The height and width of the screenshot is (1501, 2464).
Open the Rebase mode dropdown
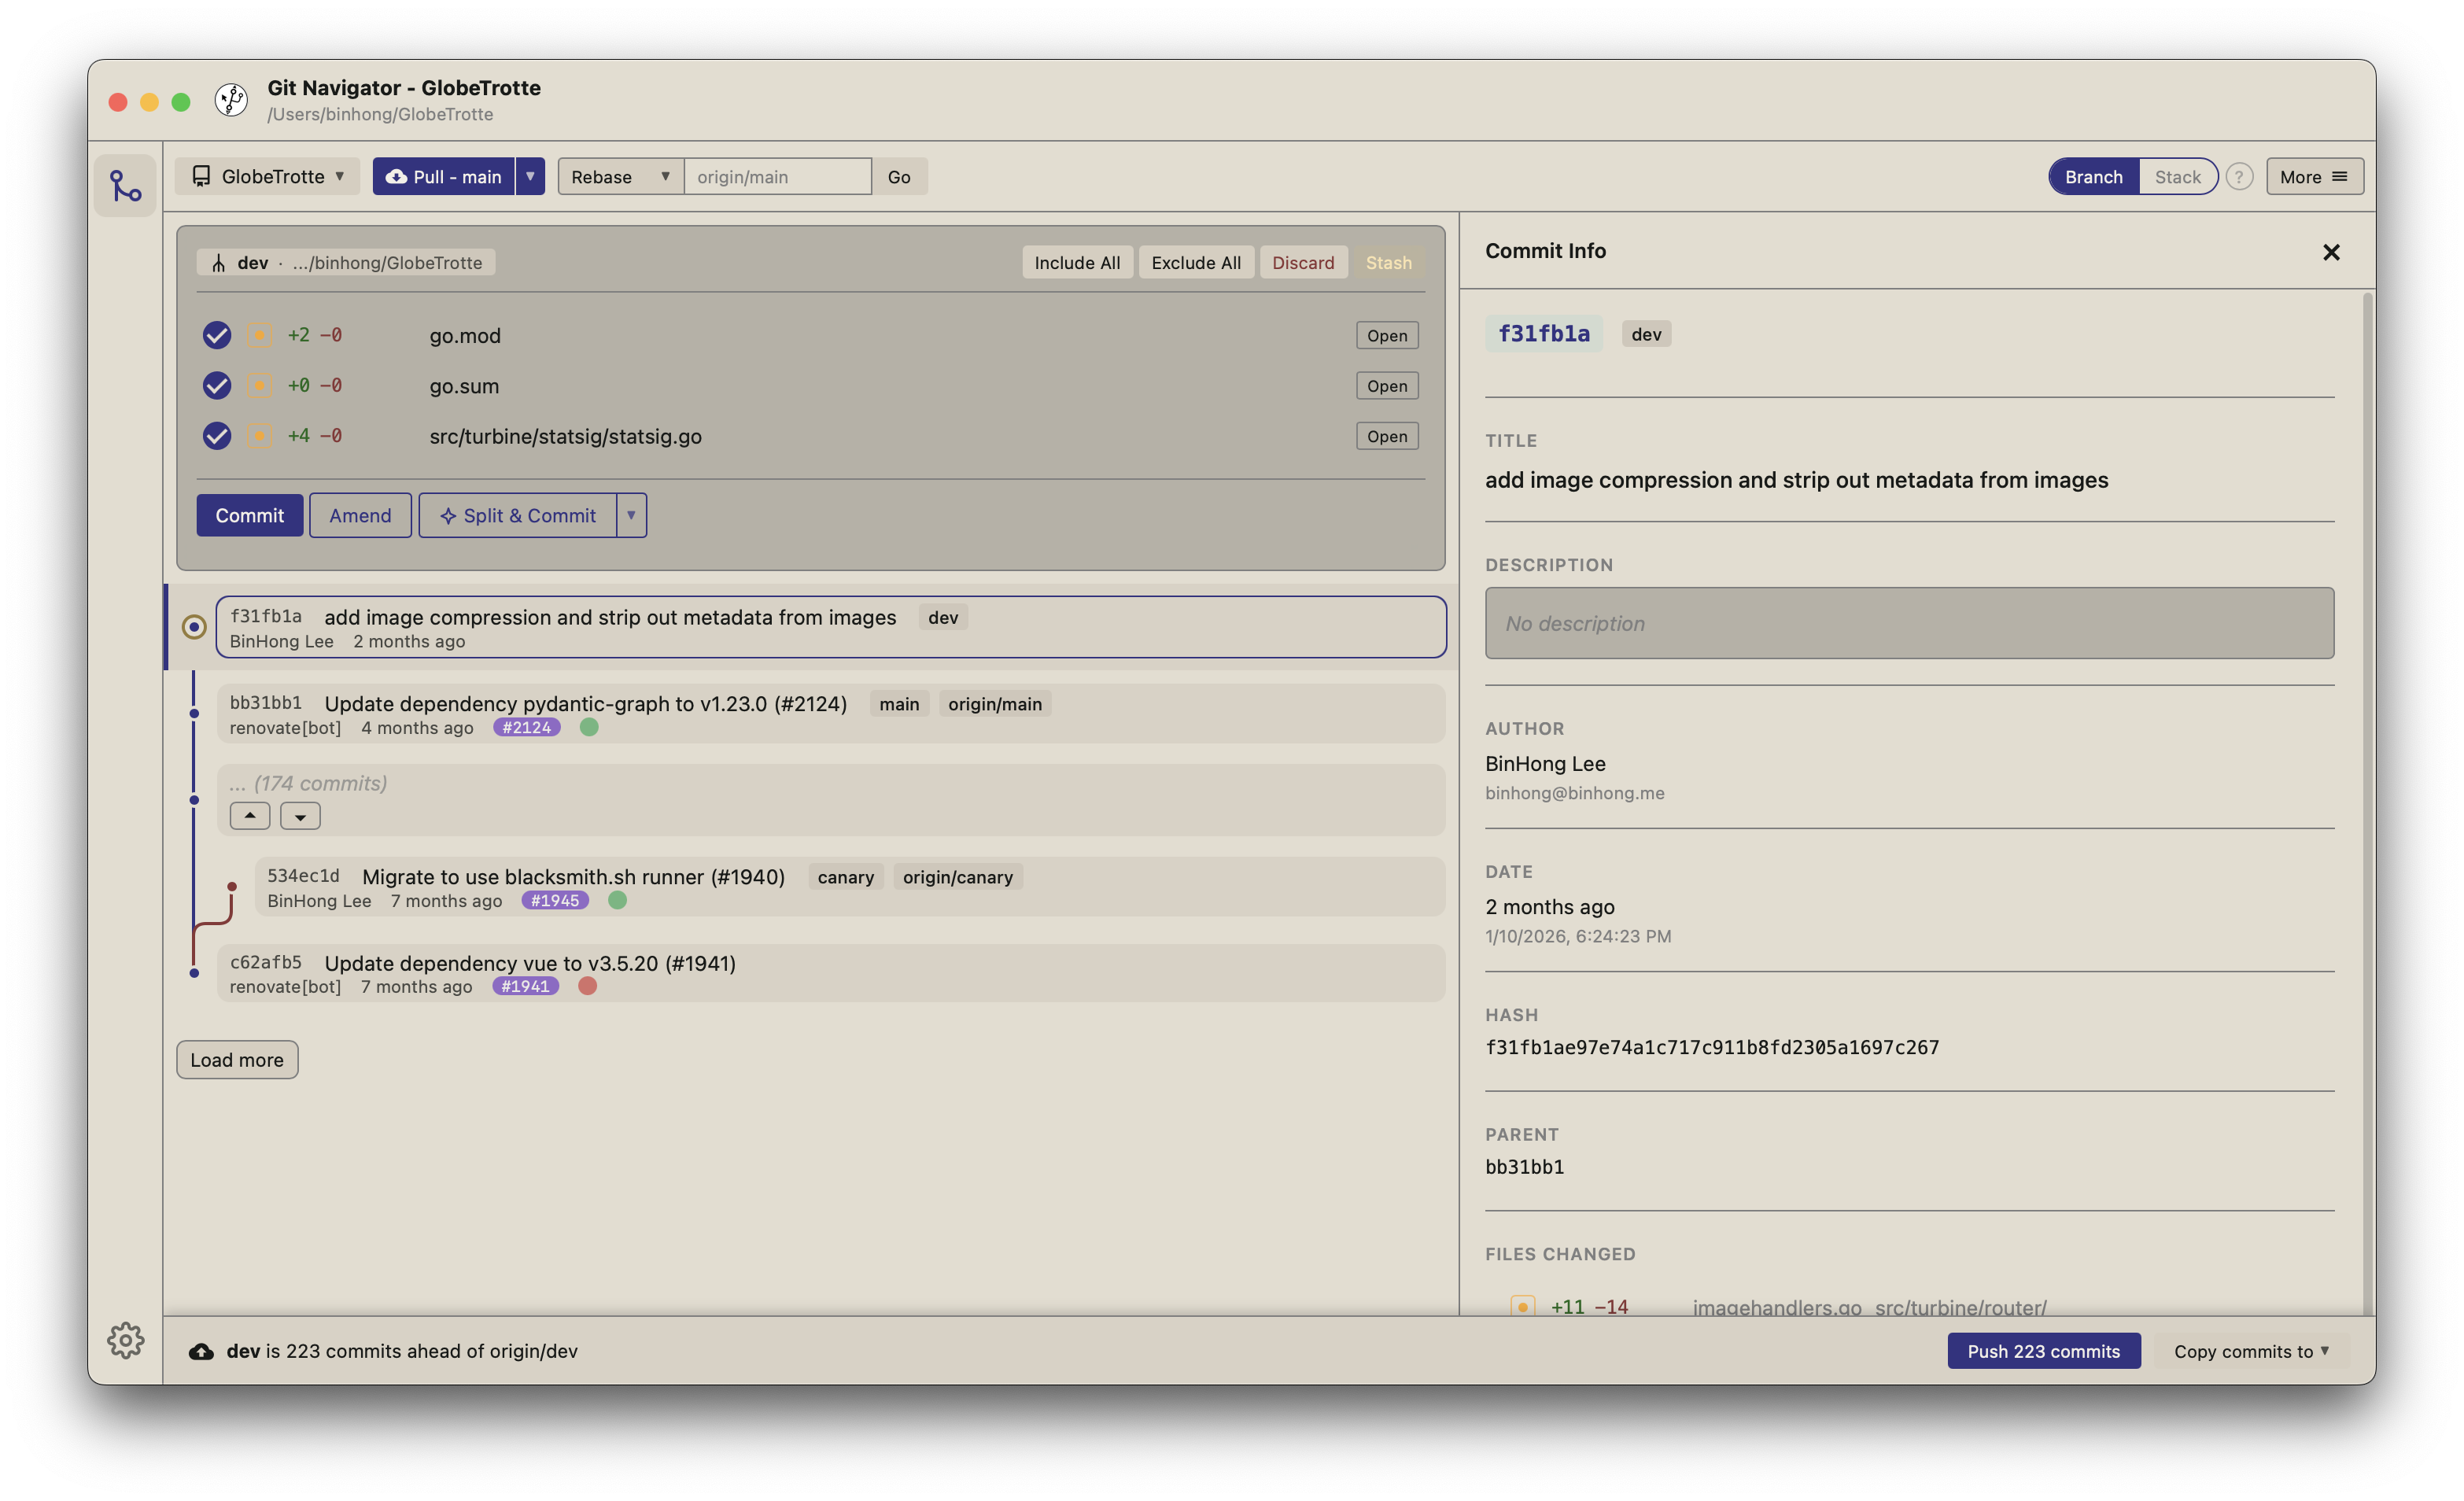click(x=620, y=176)
